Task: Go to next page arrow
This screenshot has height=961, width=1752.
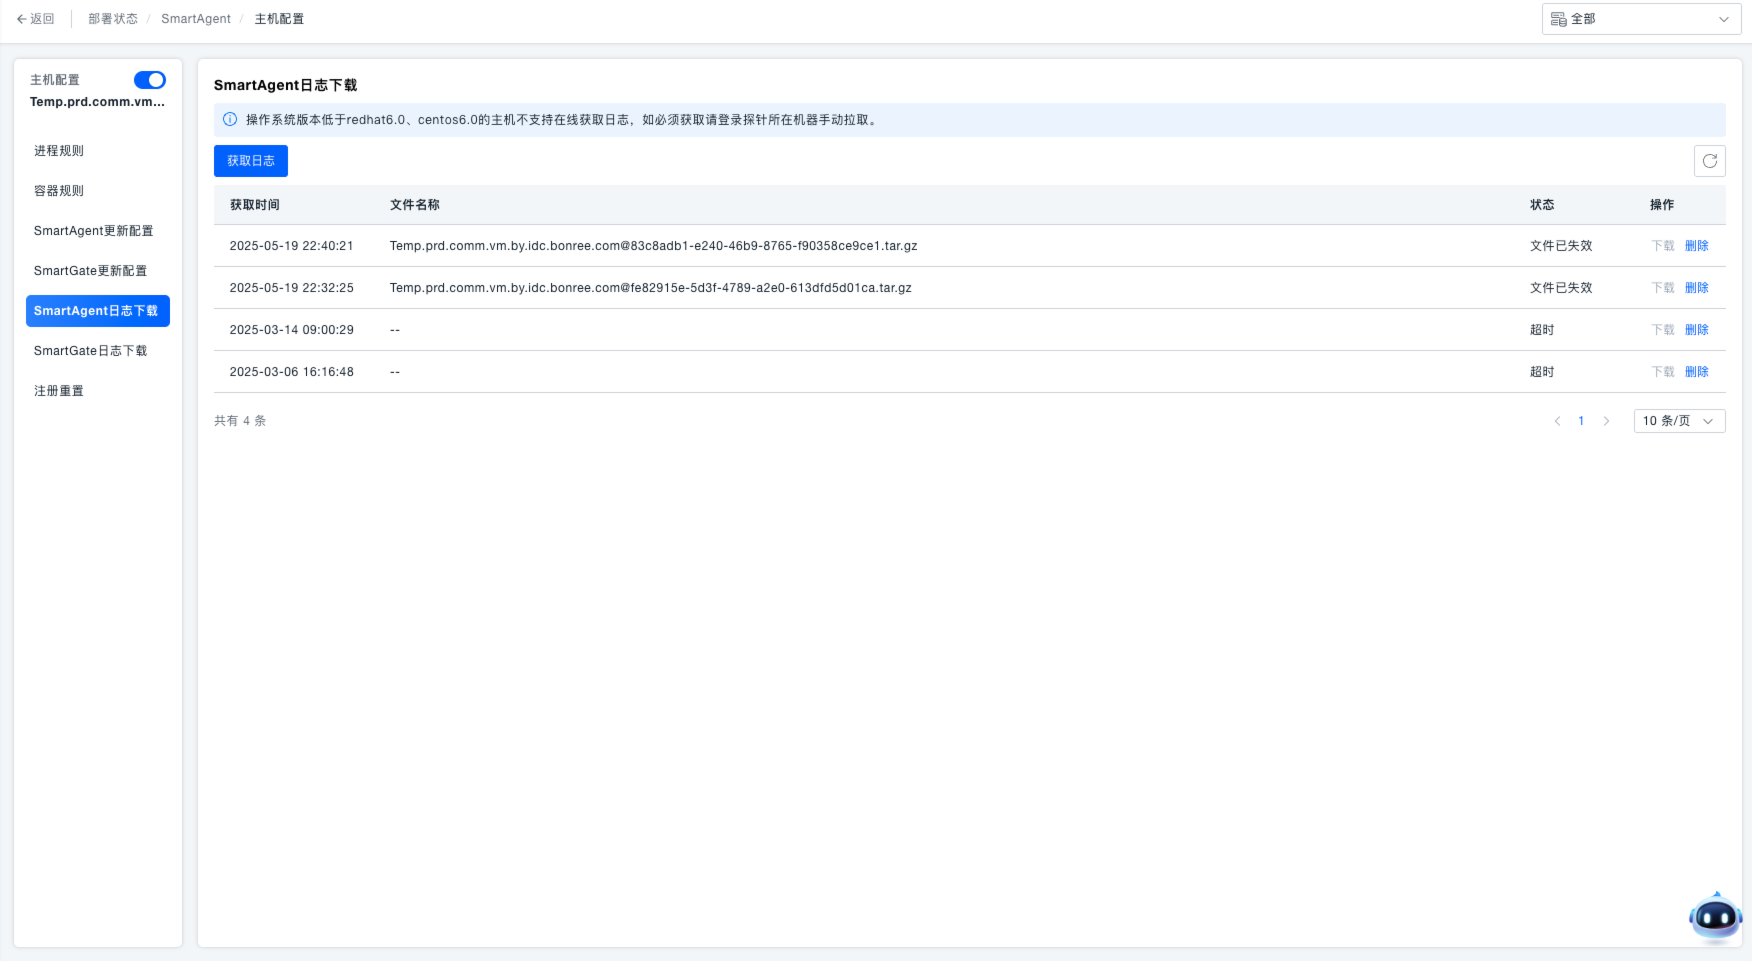Action: pyautogui.click(x=1606, y=421)
